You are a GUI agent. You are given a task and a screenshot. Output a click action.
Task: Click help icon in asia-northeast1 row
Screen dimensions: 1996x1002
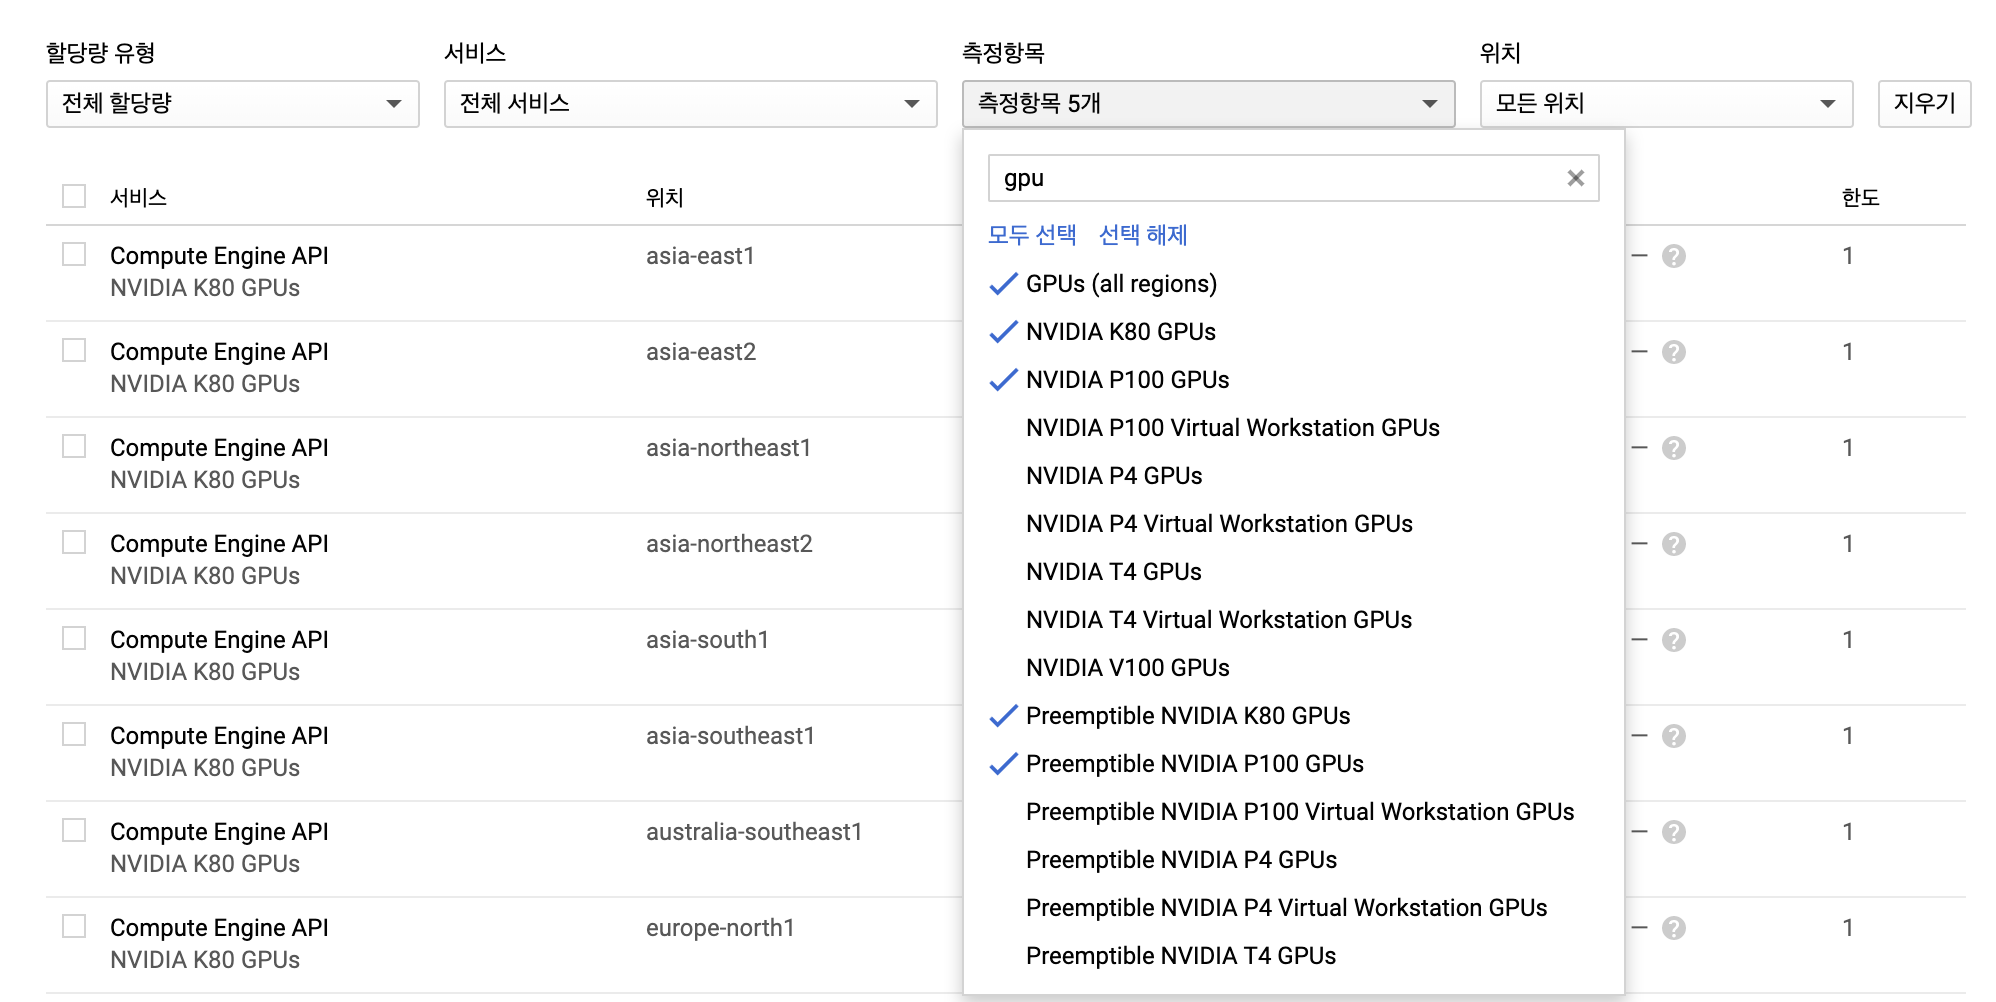coord(1673,448)
